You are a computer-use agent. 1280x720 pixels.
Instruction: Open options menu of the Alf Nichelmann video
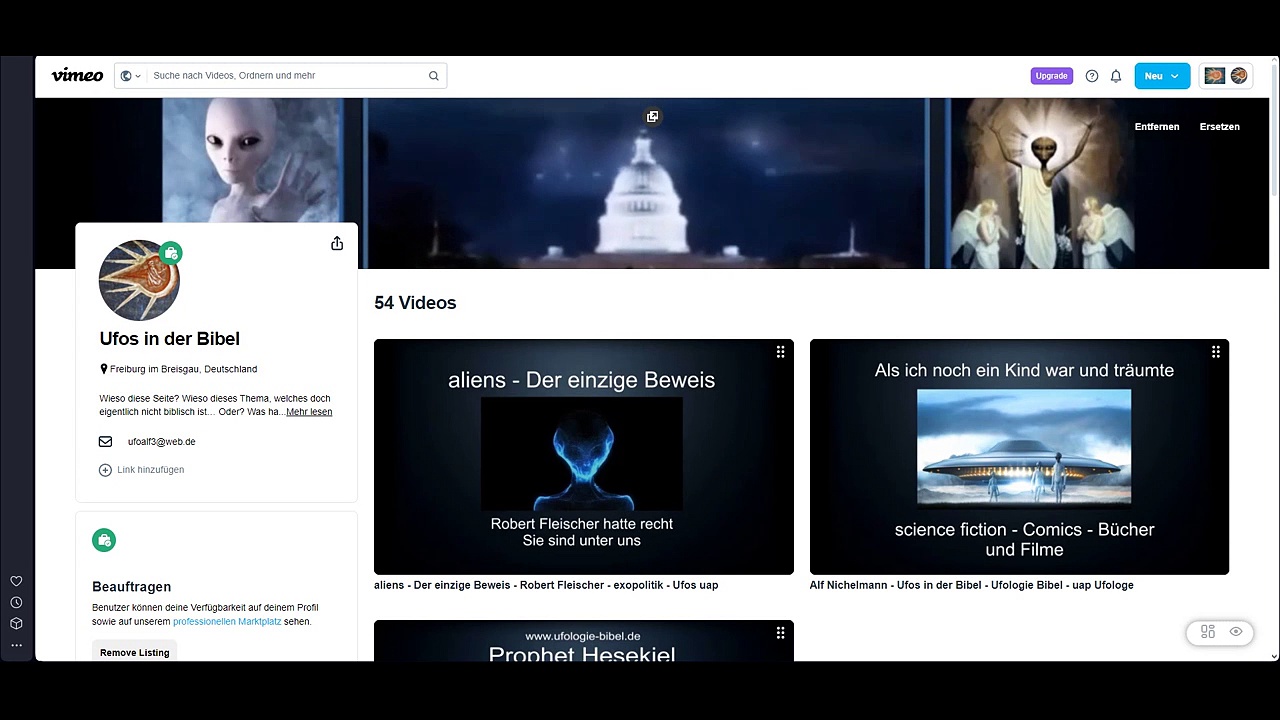click(1216, 352)
